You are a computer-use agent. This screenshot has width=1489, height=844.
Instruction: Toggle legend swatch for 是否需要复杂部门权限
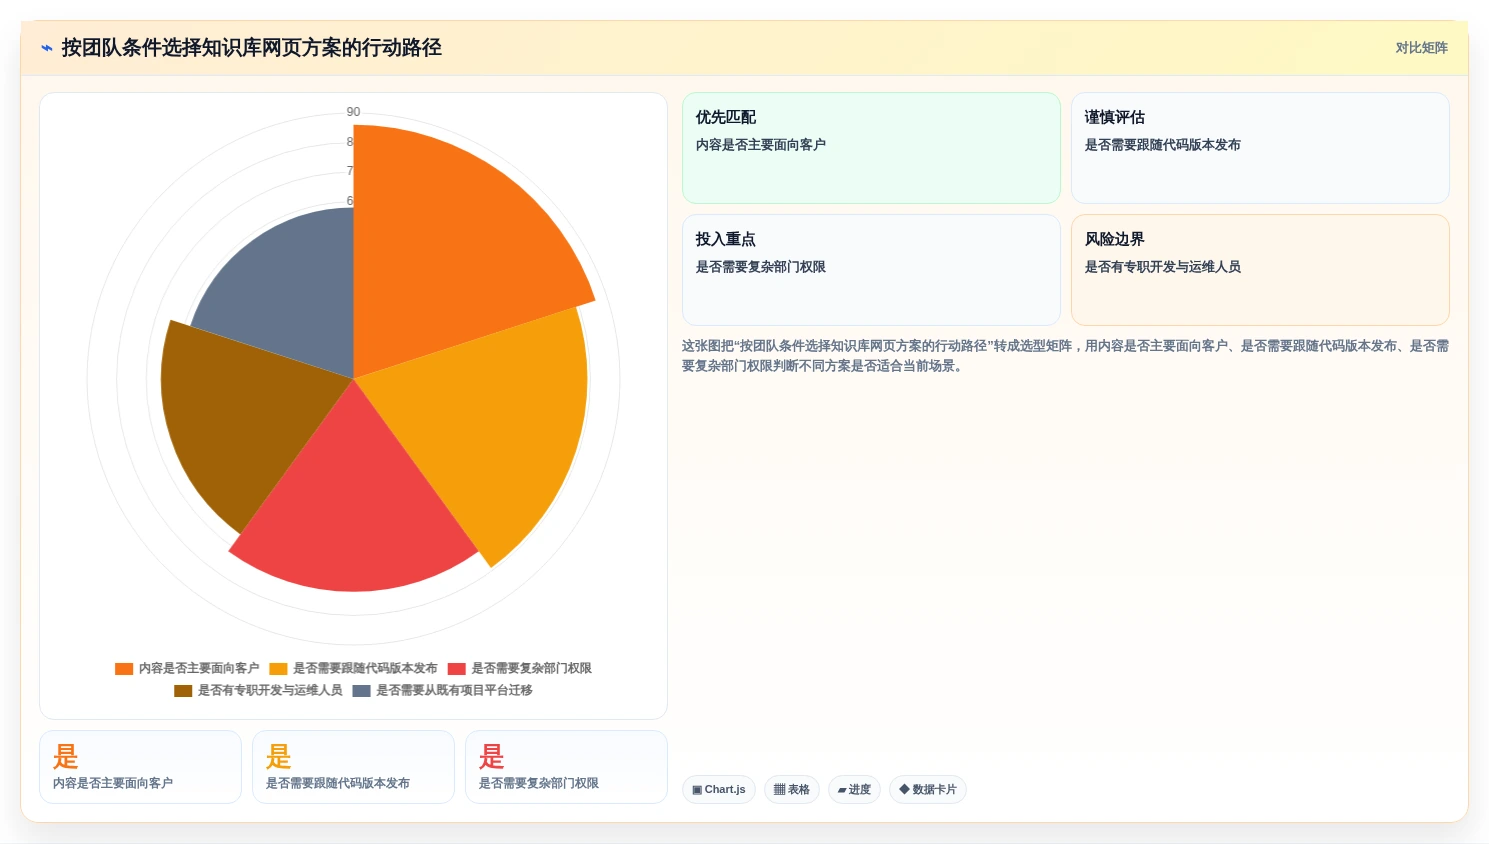(x=457, y=669)
